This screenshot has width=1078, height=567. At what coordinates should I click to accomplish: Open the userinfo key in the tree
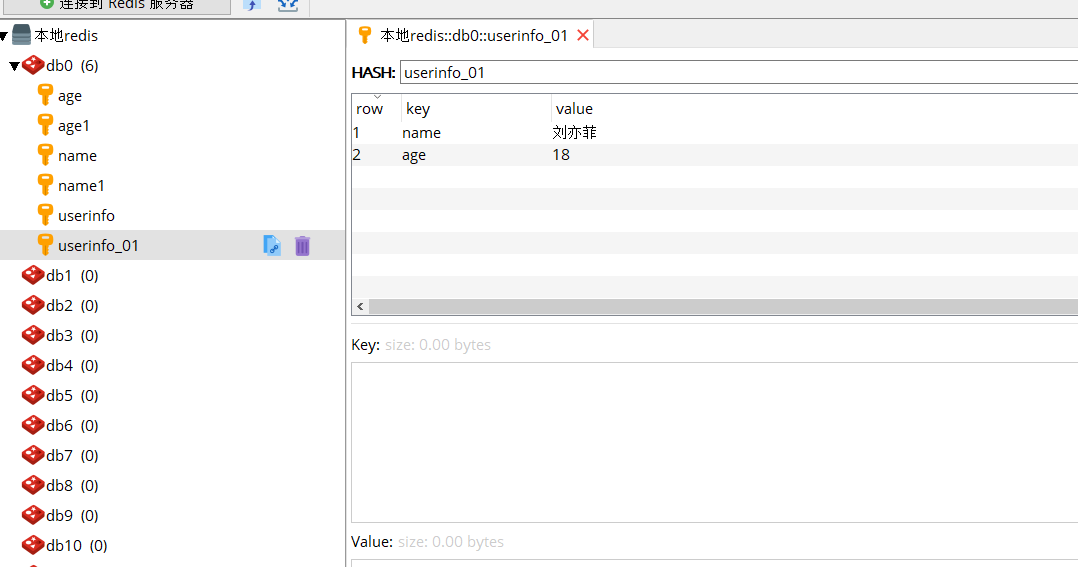point(86,215)
